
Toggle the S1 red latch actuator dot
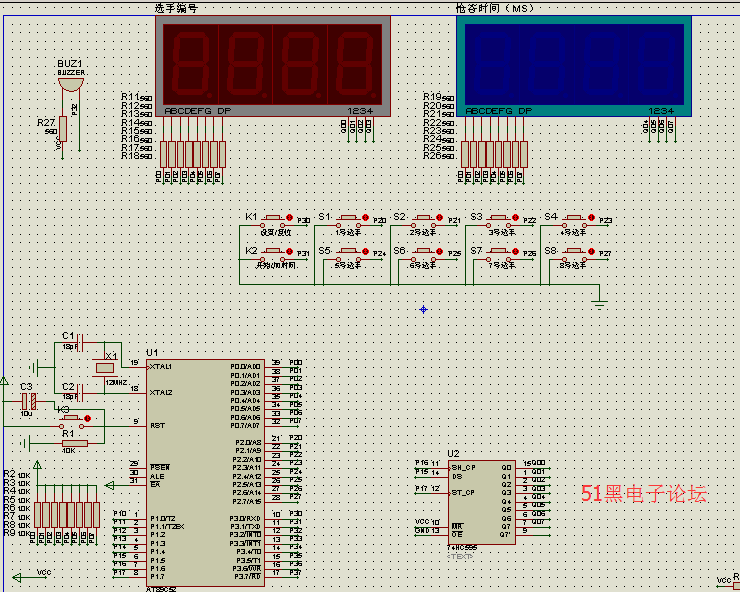tap(365, 218)
